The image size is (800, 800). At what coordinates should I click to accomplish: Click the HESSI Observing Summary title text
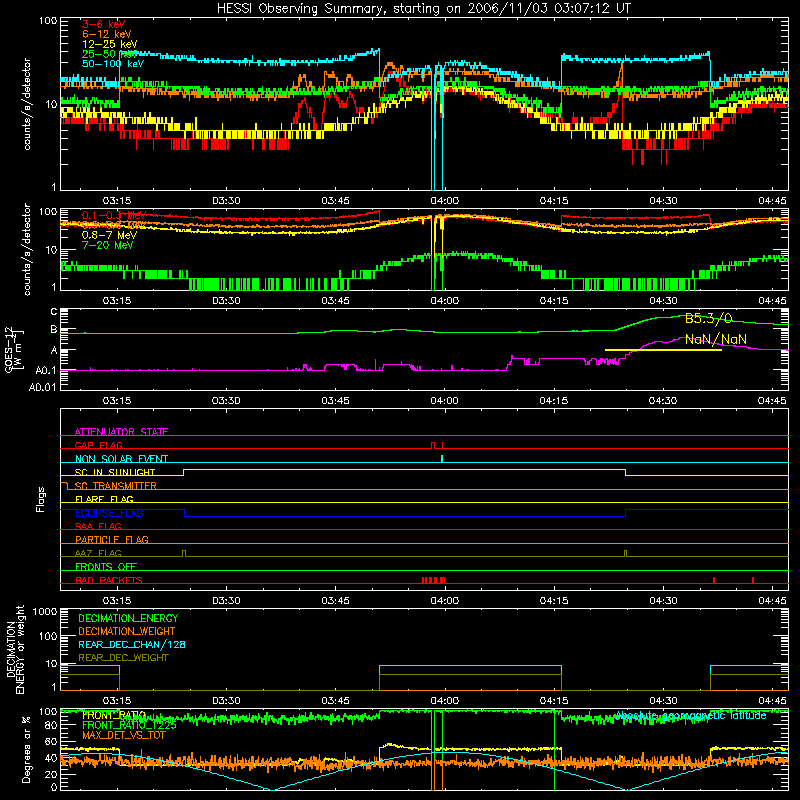coord(423,8)
